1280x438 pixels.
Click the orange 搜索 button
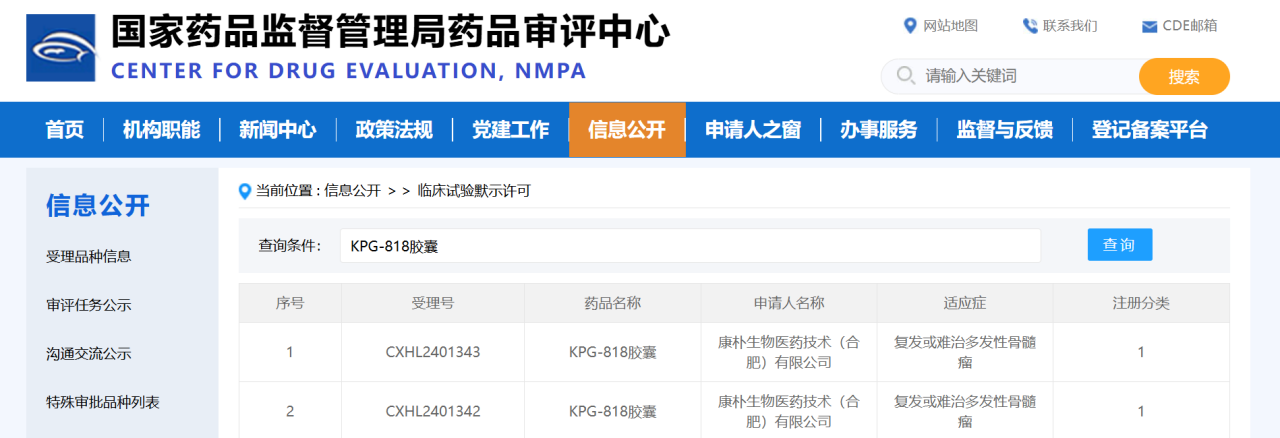pyautogui.click(x=1184, y=77)
